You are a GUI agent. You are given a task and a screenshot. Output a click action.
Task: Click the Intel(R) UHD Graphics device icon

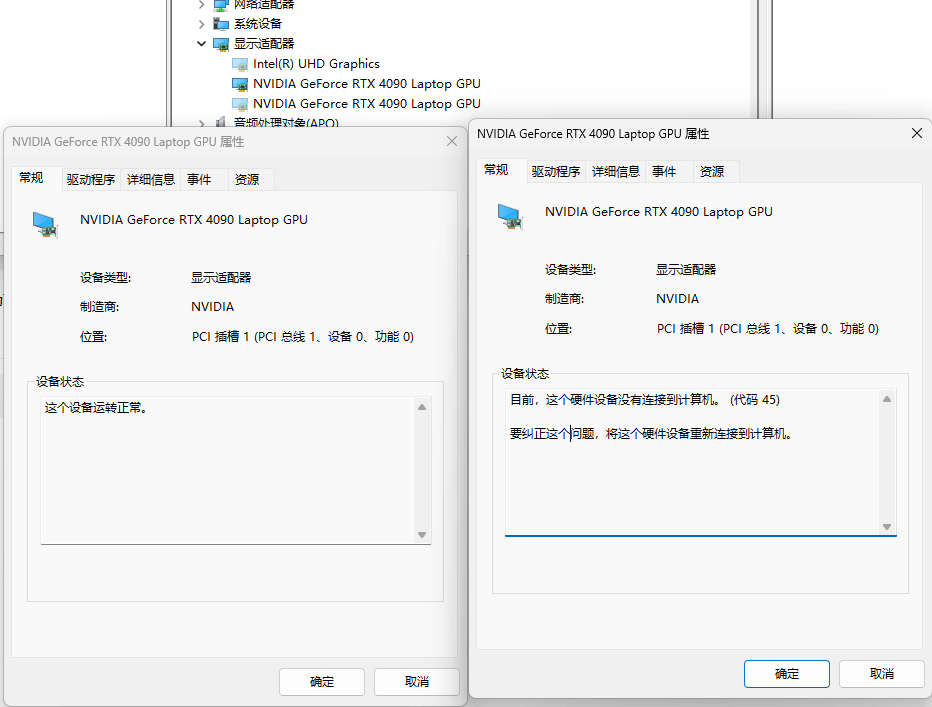240,63
